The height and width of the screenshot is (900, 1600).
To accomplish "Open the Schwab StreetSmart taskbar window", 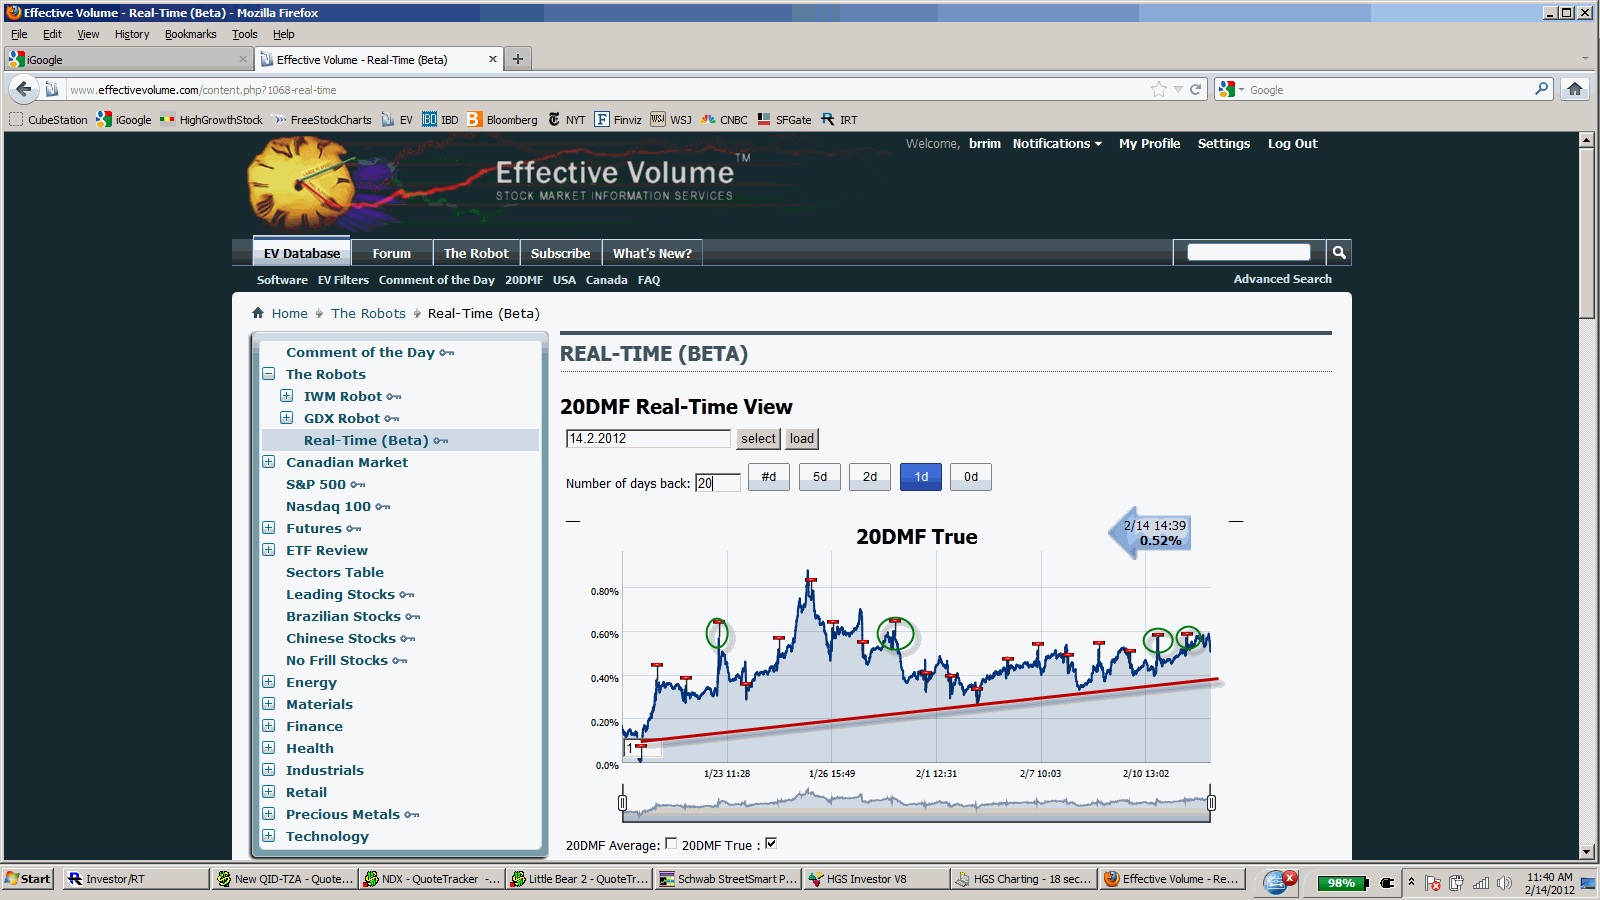I will click(728, 879).
